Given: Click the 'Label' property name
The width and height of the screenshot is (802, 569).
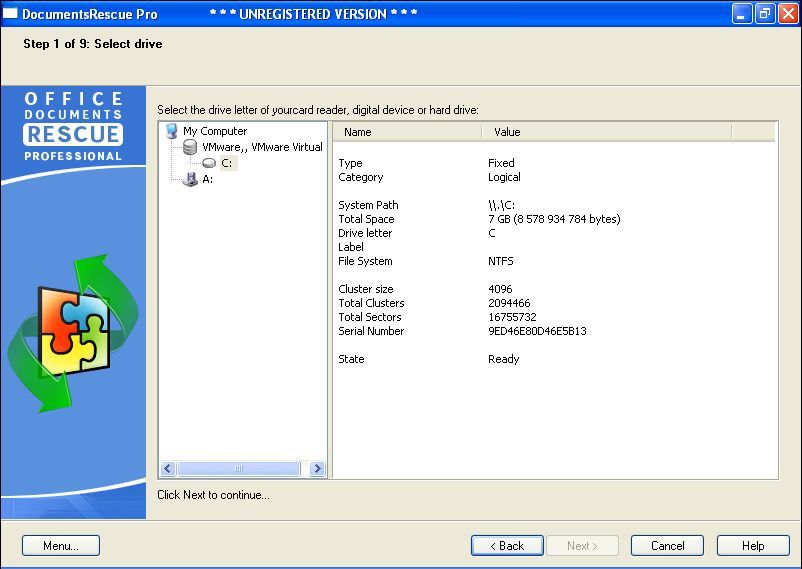Looking at the screenshot, I should [x=351, y=247].
